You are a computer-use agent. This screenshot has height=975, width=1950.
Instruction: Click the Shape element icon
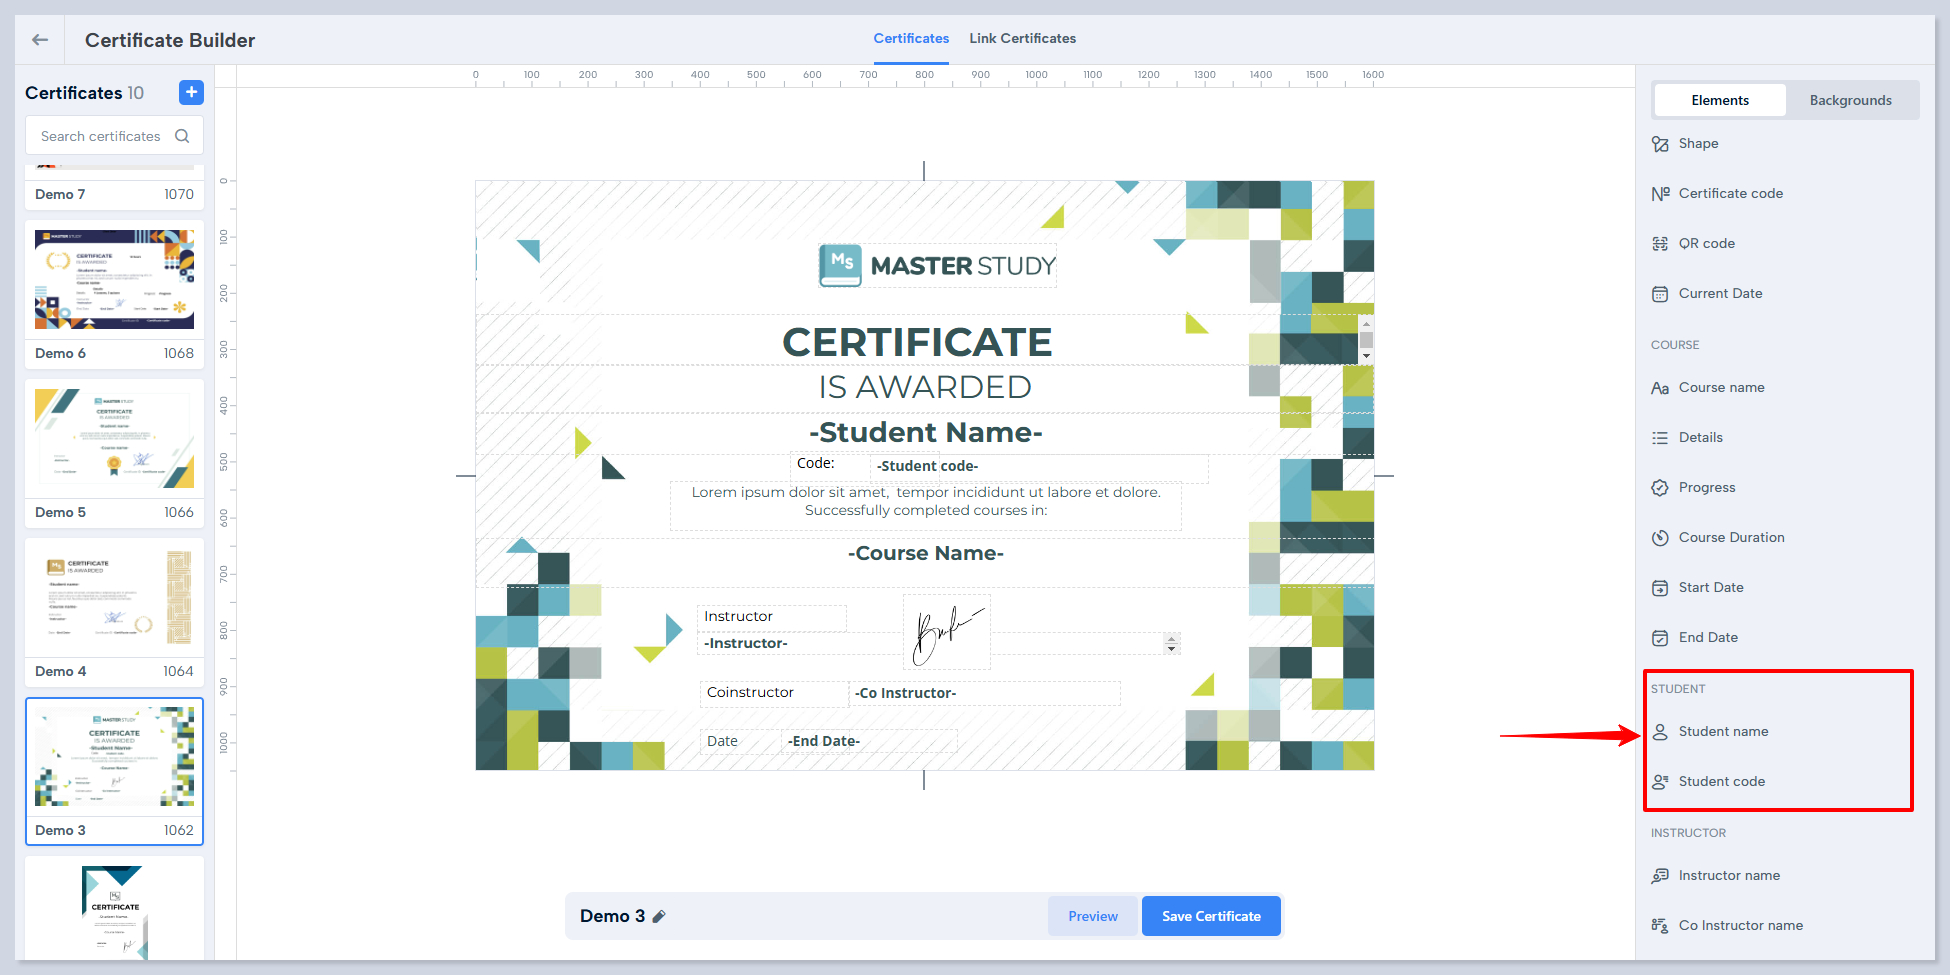tap(1660, 144)
